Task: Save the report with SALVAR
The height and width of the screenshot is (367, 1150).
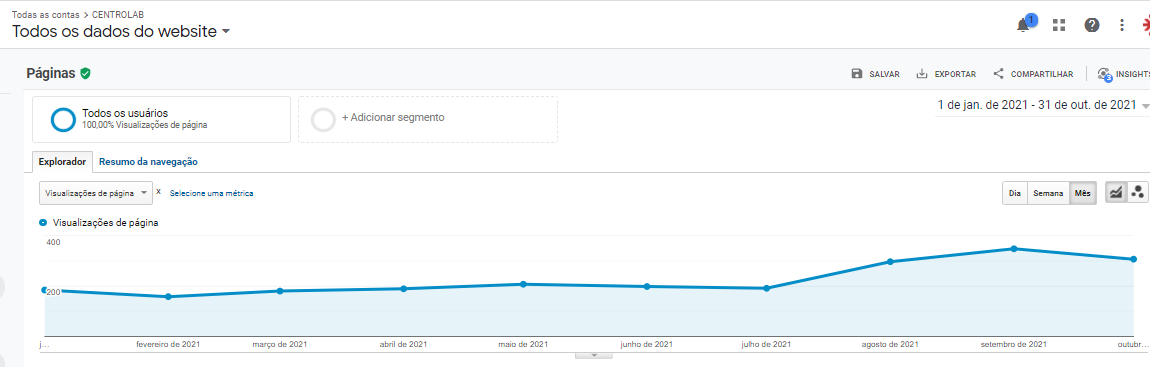Action: [876, 74]
